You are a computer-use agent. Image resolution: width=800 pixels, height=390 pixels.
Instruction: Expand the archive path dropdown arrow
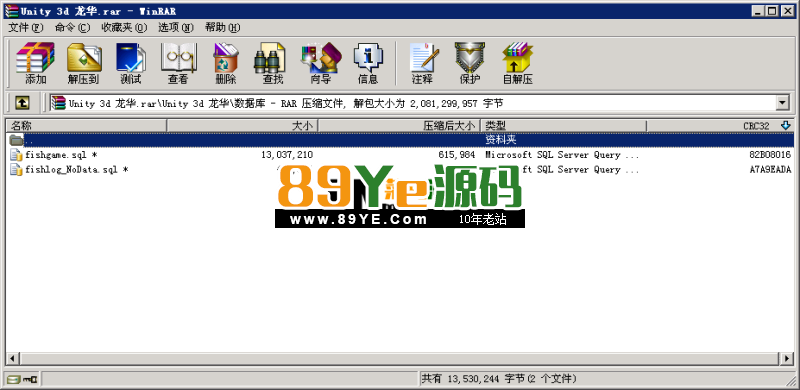(x=782, y=104)
